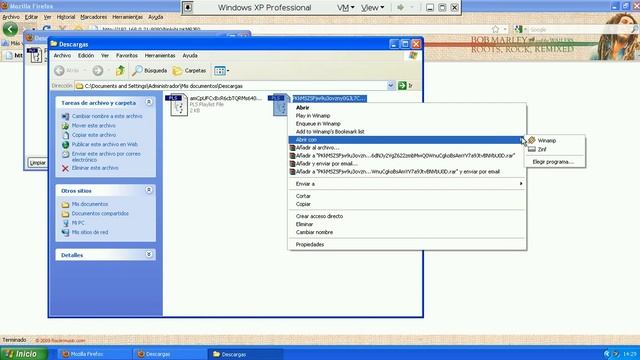Click the Explorer Back arrow icon
The width and height of the screenshot is (640, 360).
[60, 71]
